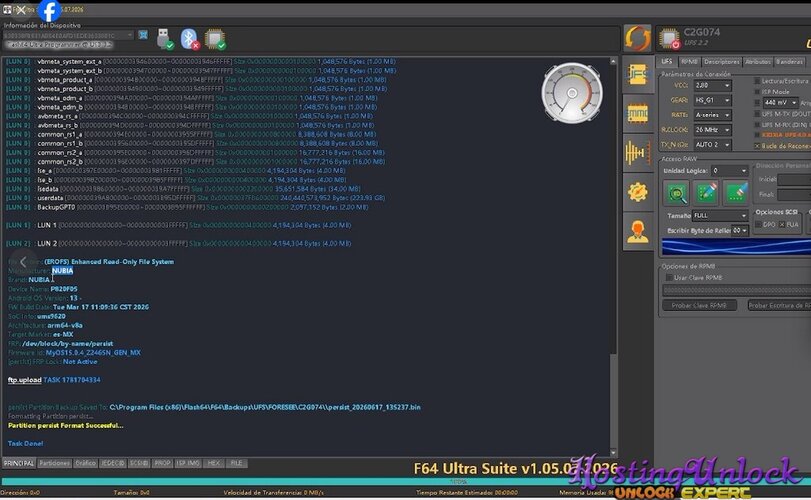Open the VCC voltage dropdown

pyautogui.click(x=712, y=85)
